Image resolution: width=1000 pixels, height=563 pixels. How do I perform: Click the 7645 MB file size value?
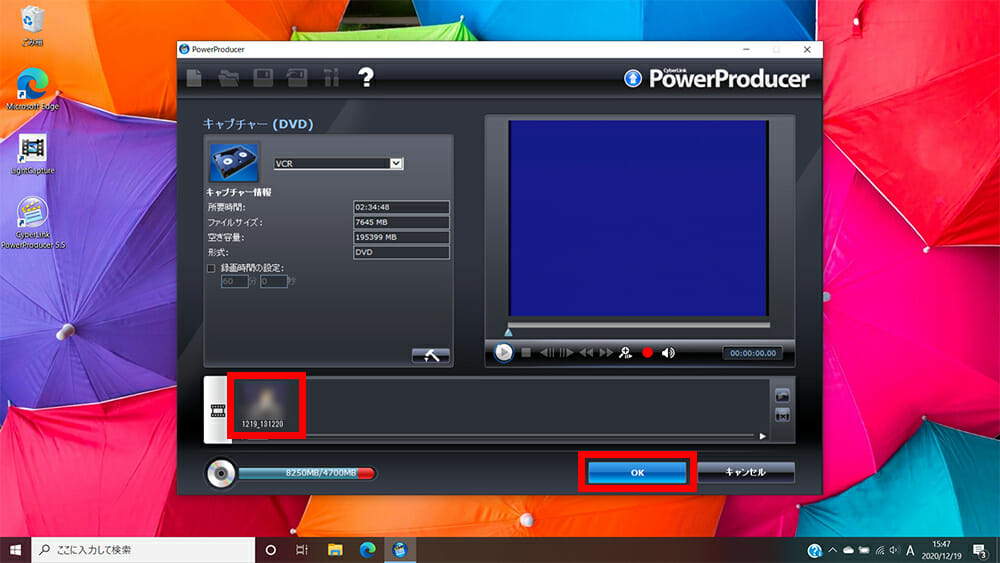point(401,223)
